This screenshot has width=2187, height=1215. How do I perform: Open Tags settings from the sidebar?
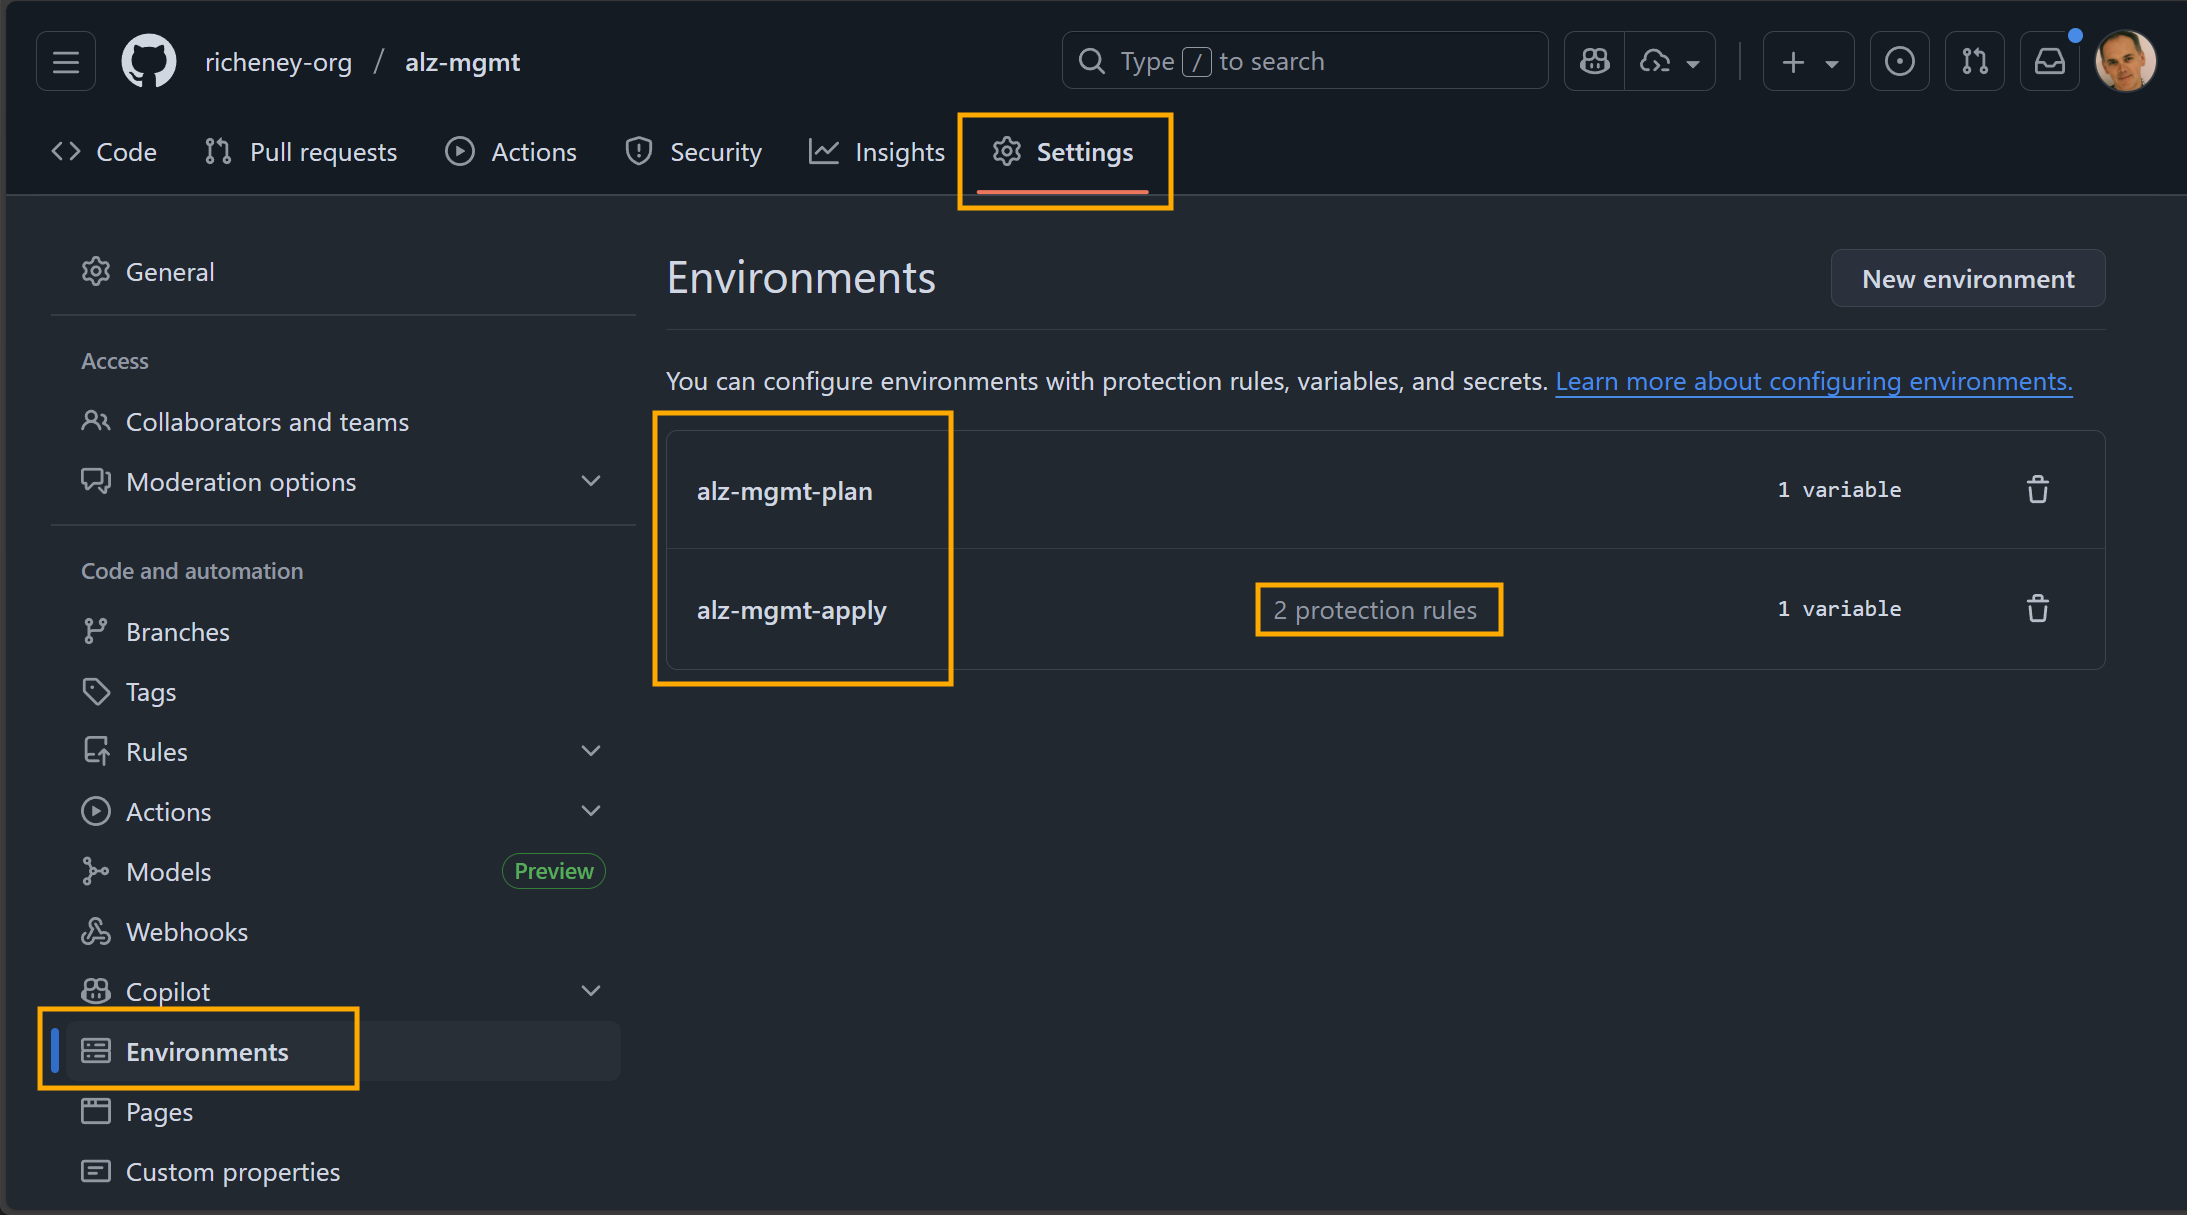click(x=150, y=691)
